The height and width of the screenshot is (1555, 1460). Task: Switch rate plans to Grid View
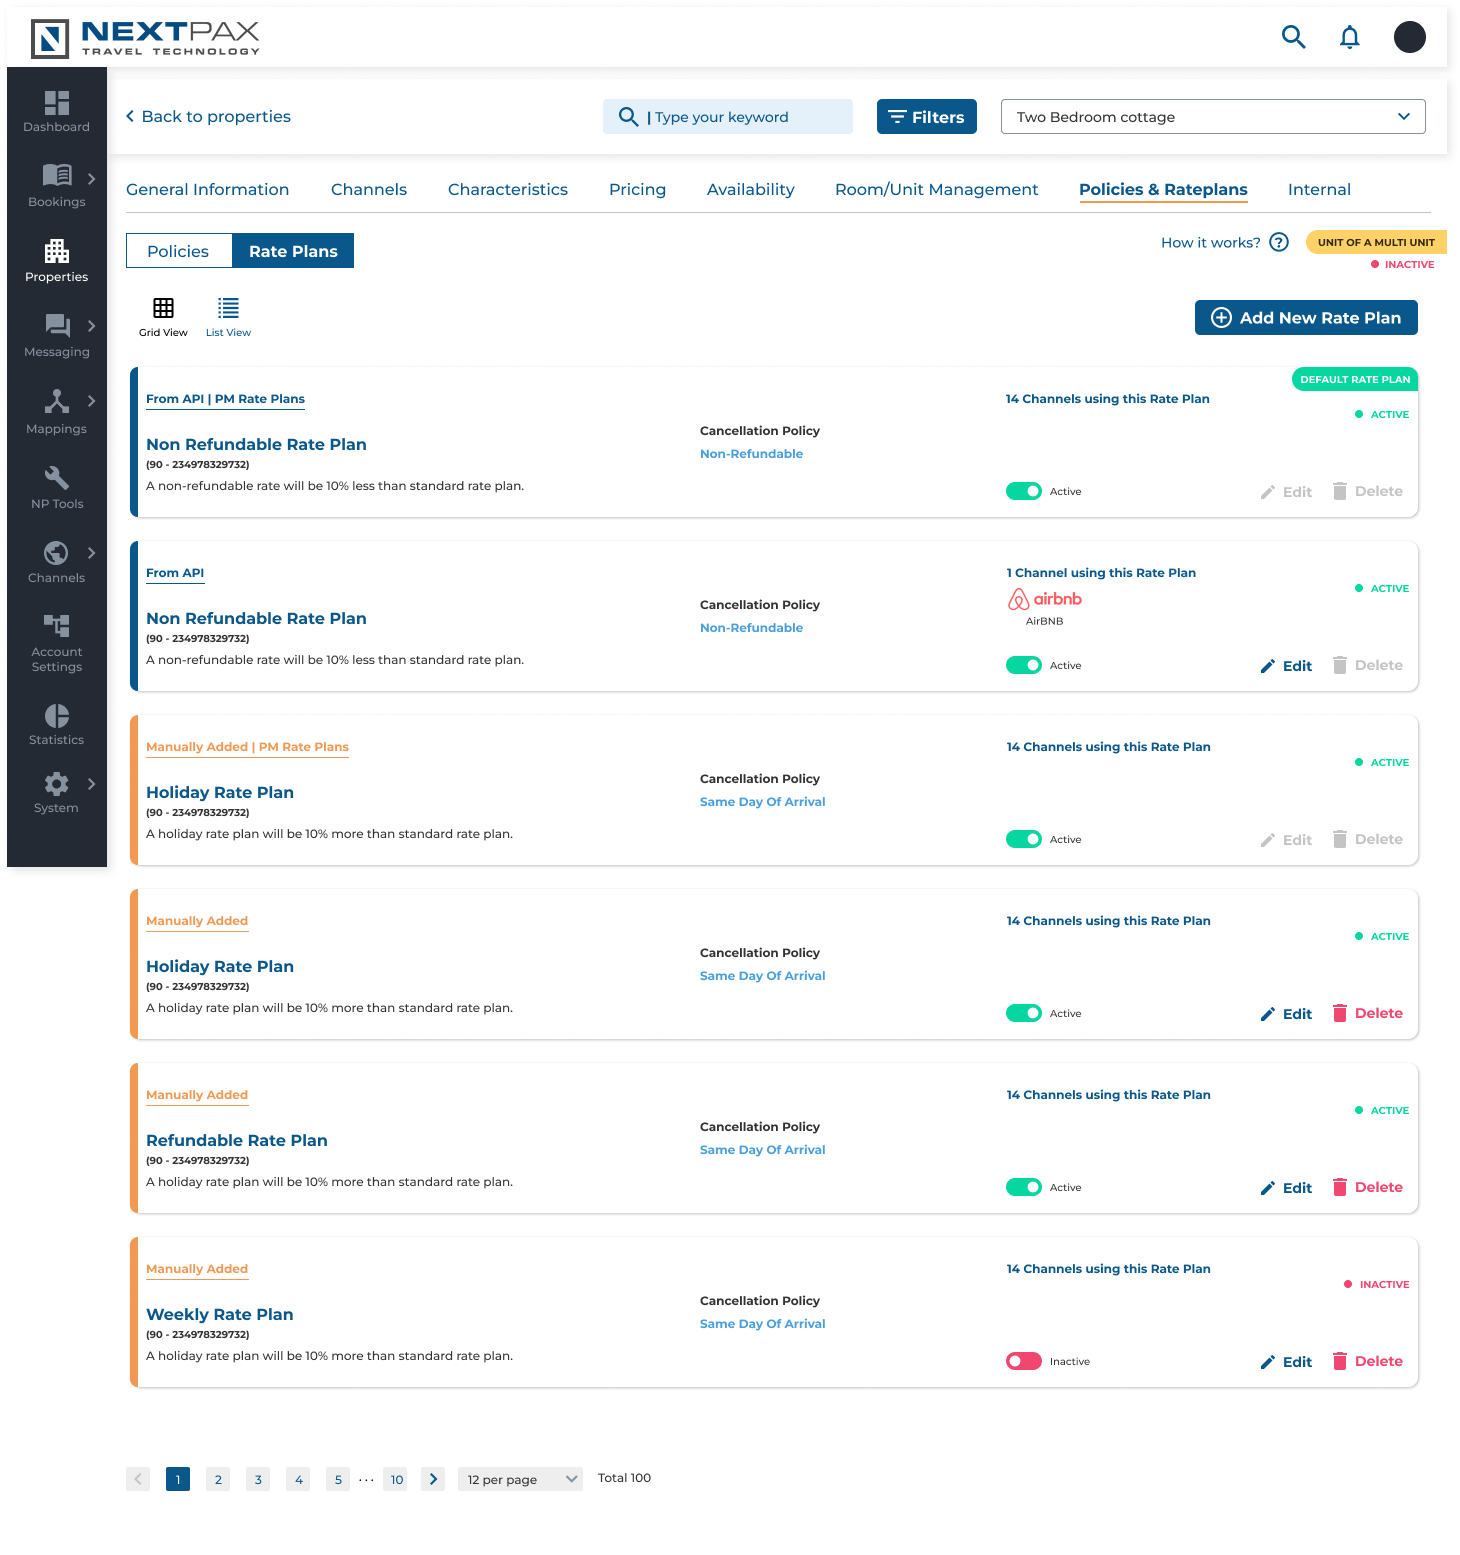pos(163,314)
